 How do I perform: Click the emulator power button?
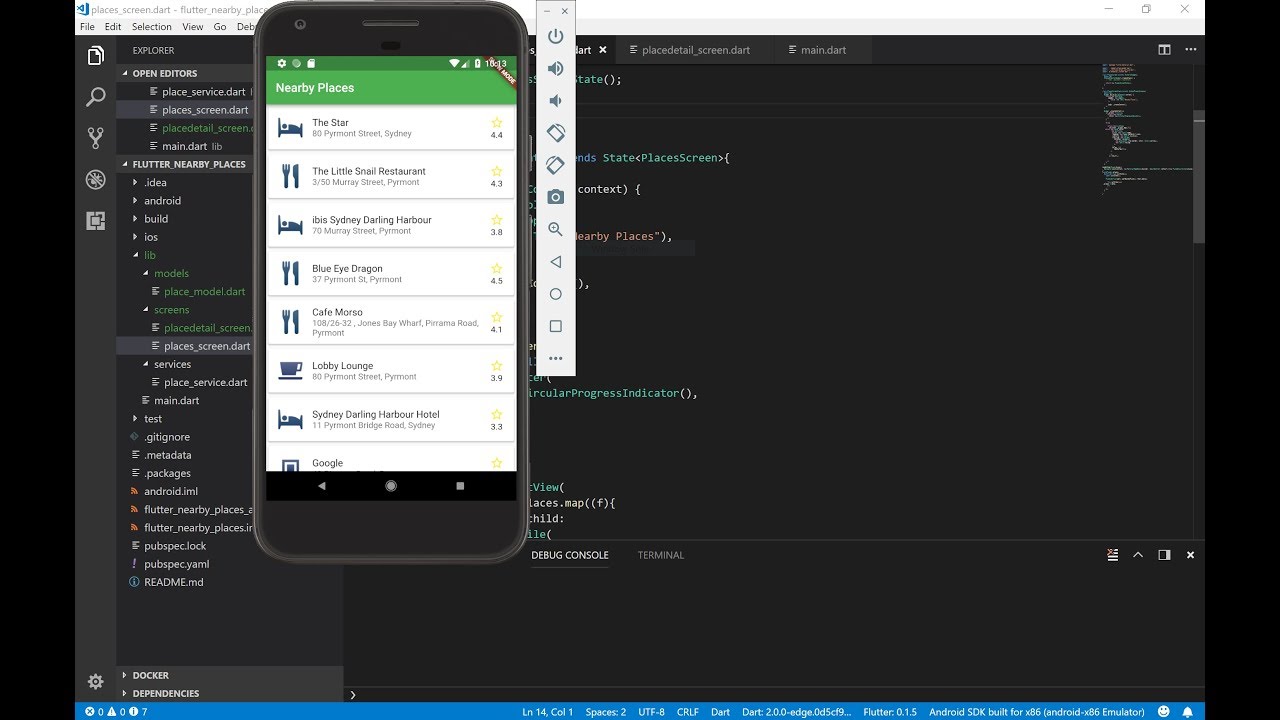point(556,37)
